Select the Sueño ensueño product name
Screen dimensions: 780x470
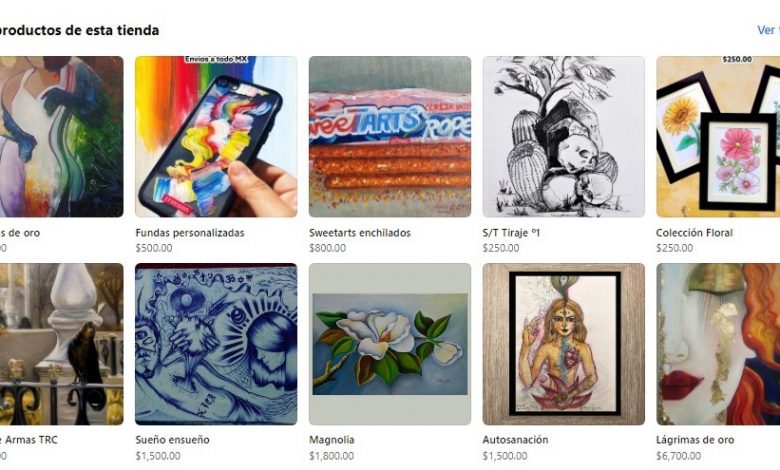(173, 440)
